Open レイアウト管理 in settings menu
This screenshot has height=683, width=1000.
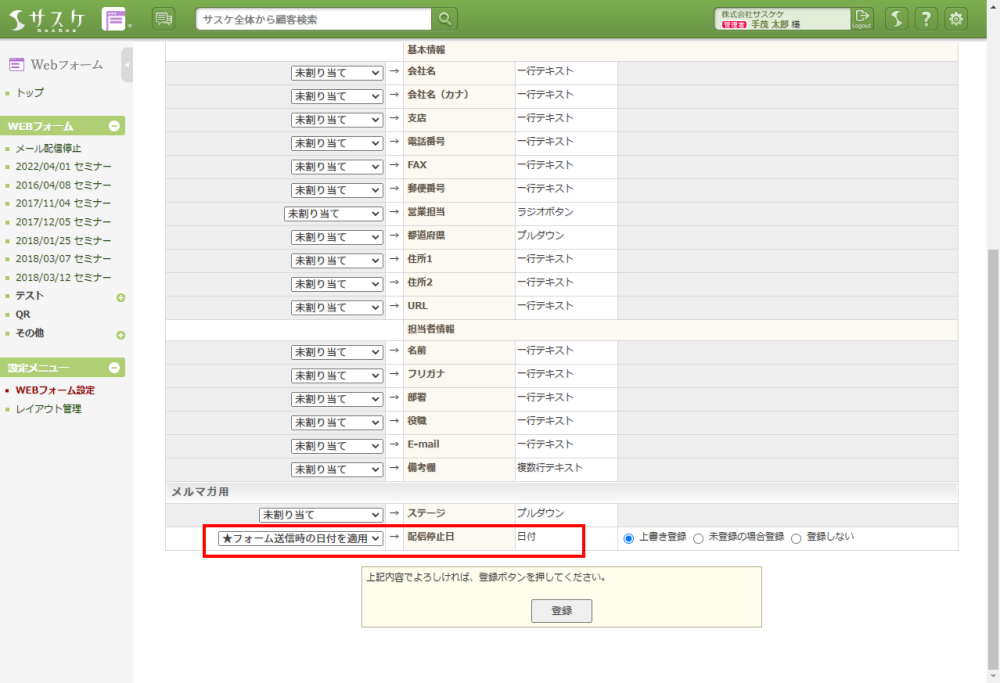(49, 409)
